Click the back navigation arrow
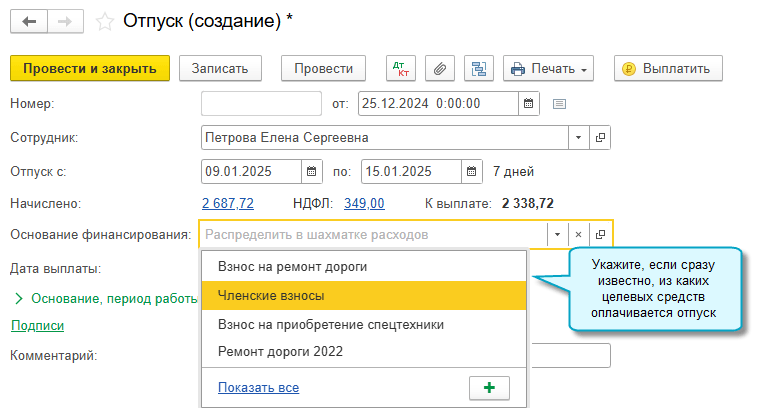This screenshot has width=765, height=408. [x=28, y=21]
